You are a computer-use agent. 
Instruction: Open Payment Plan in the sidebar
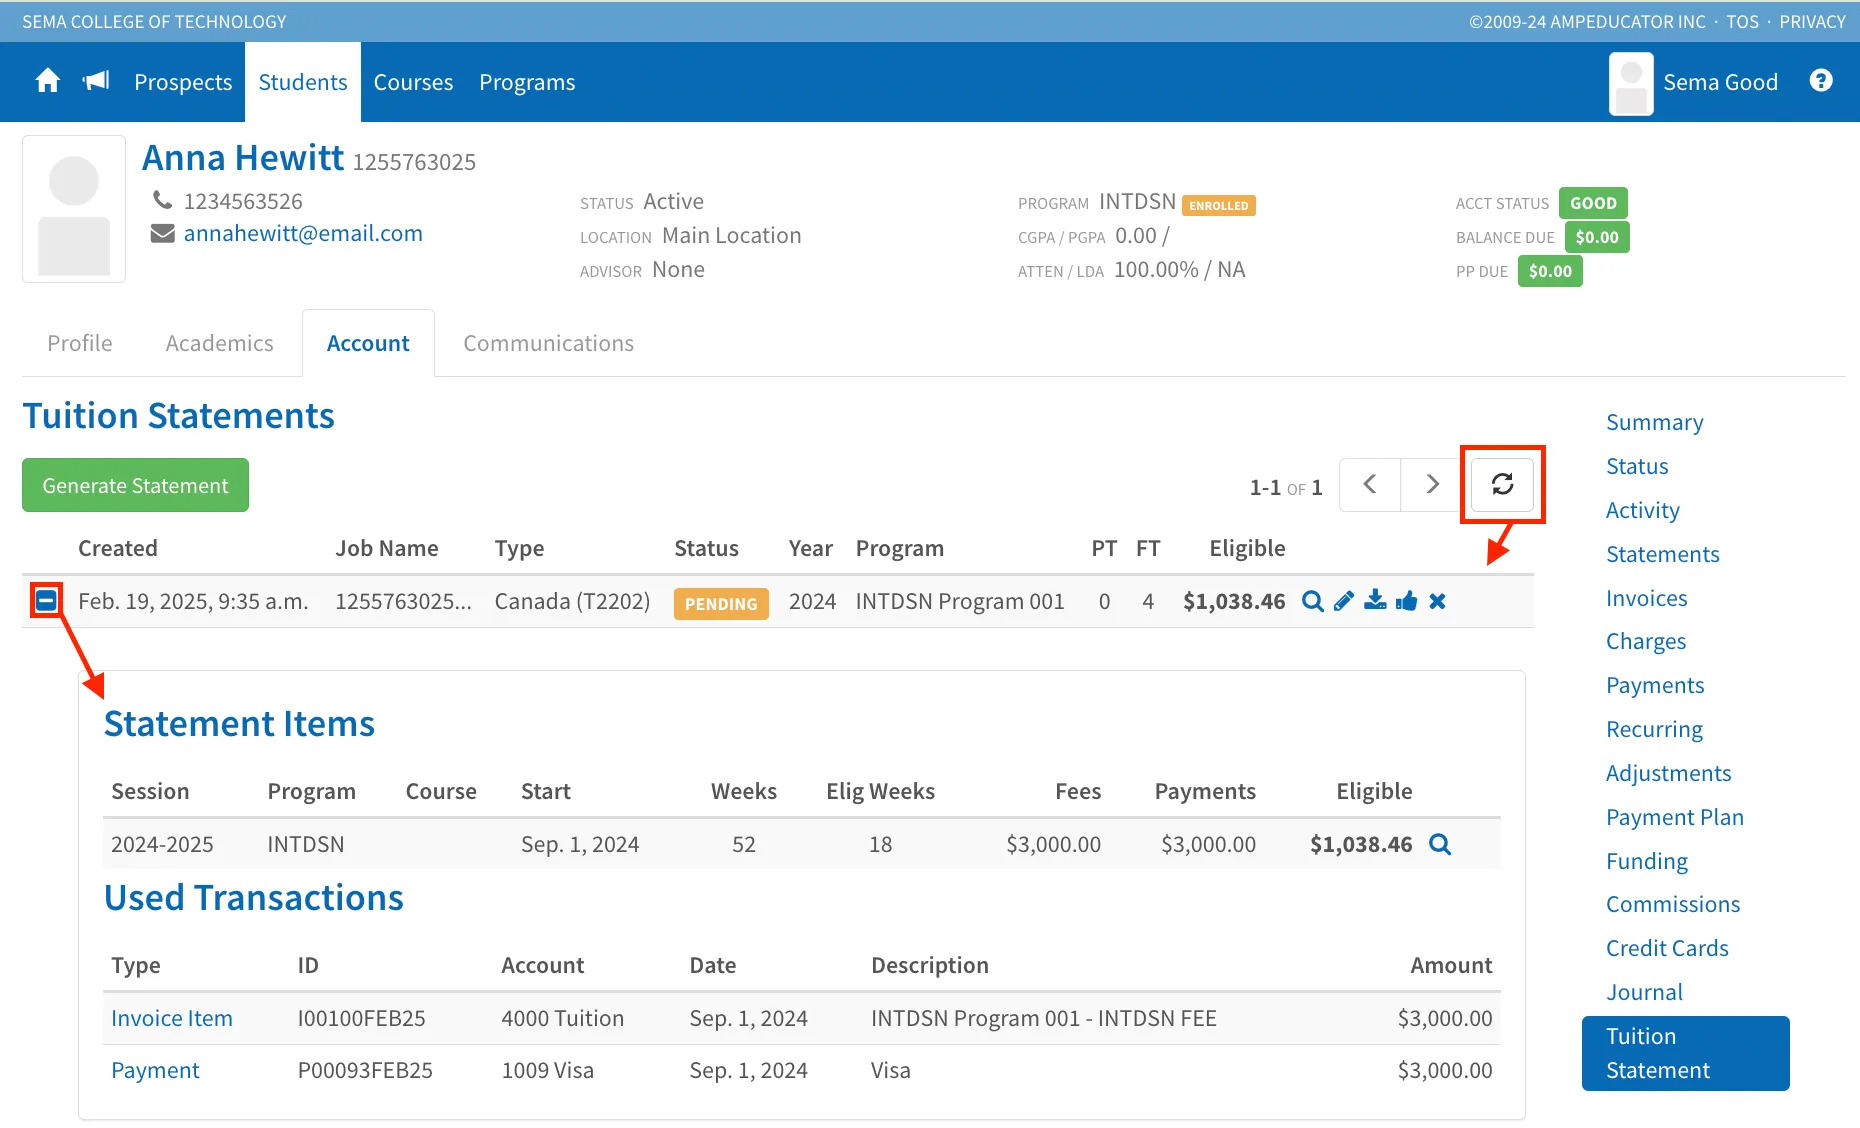coord(1674,817)
